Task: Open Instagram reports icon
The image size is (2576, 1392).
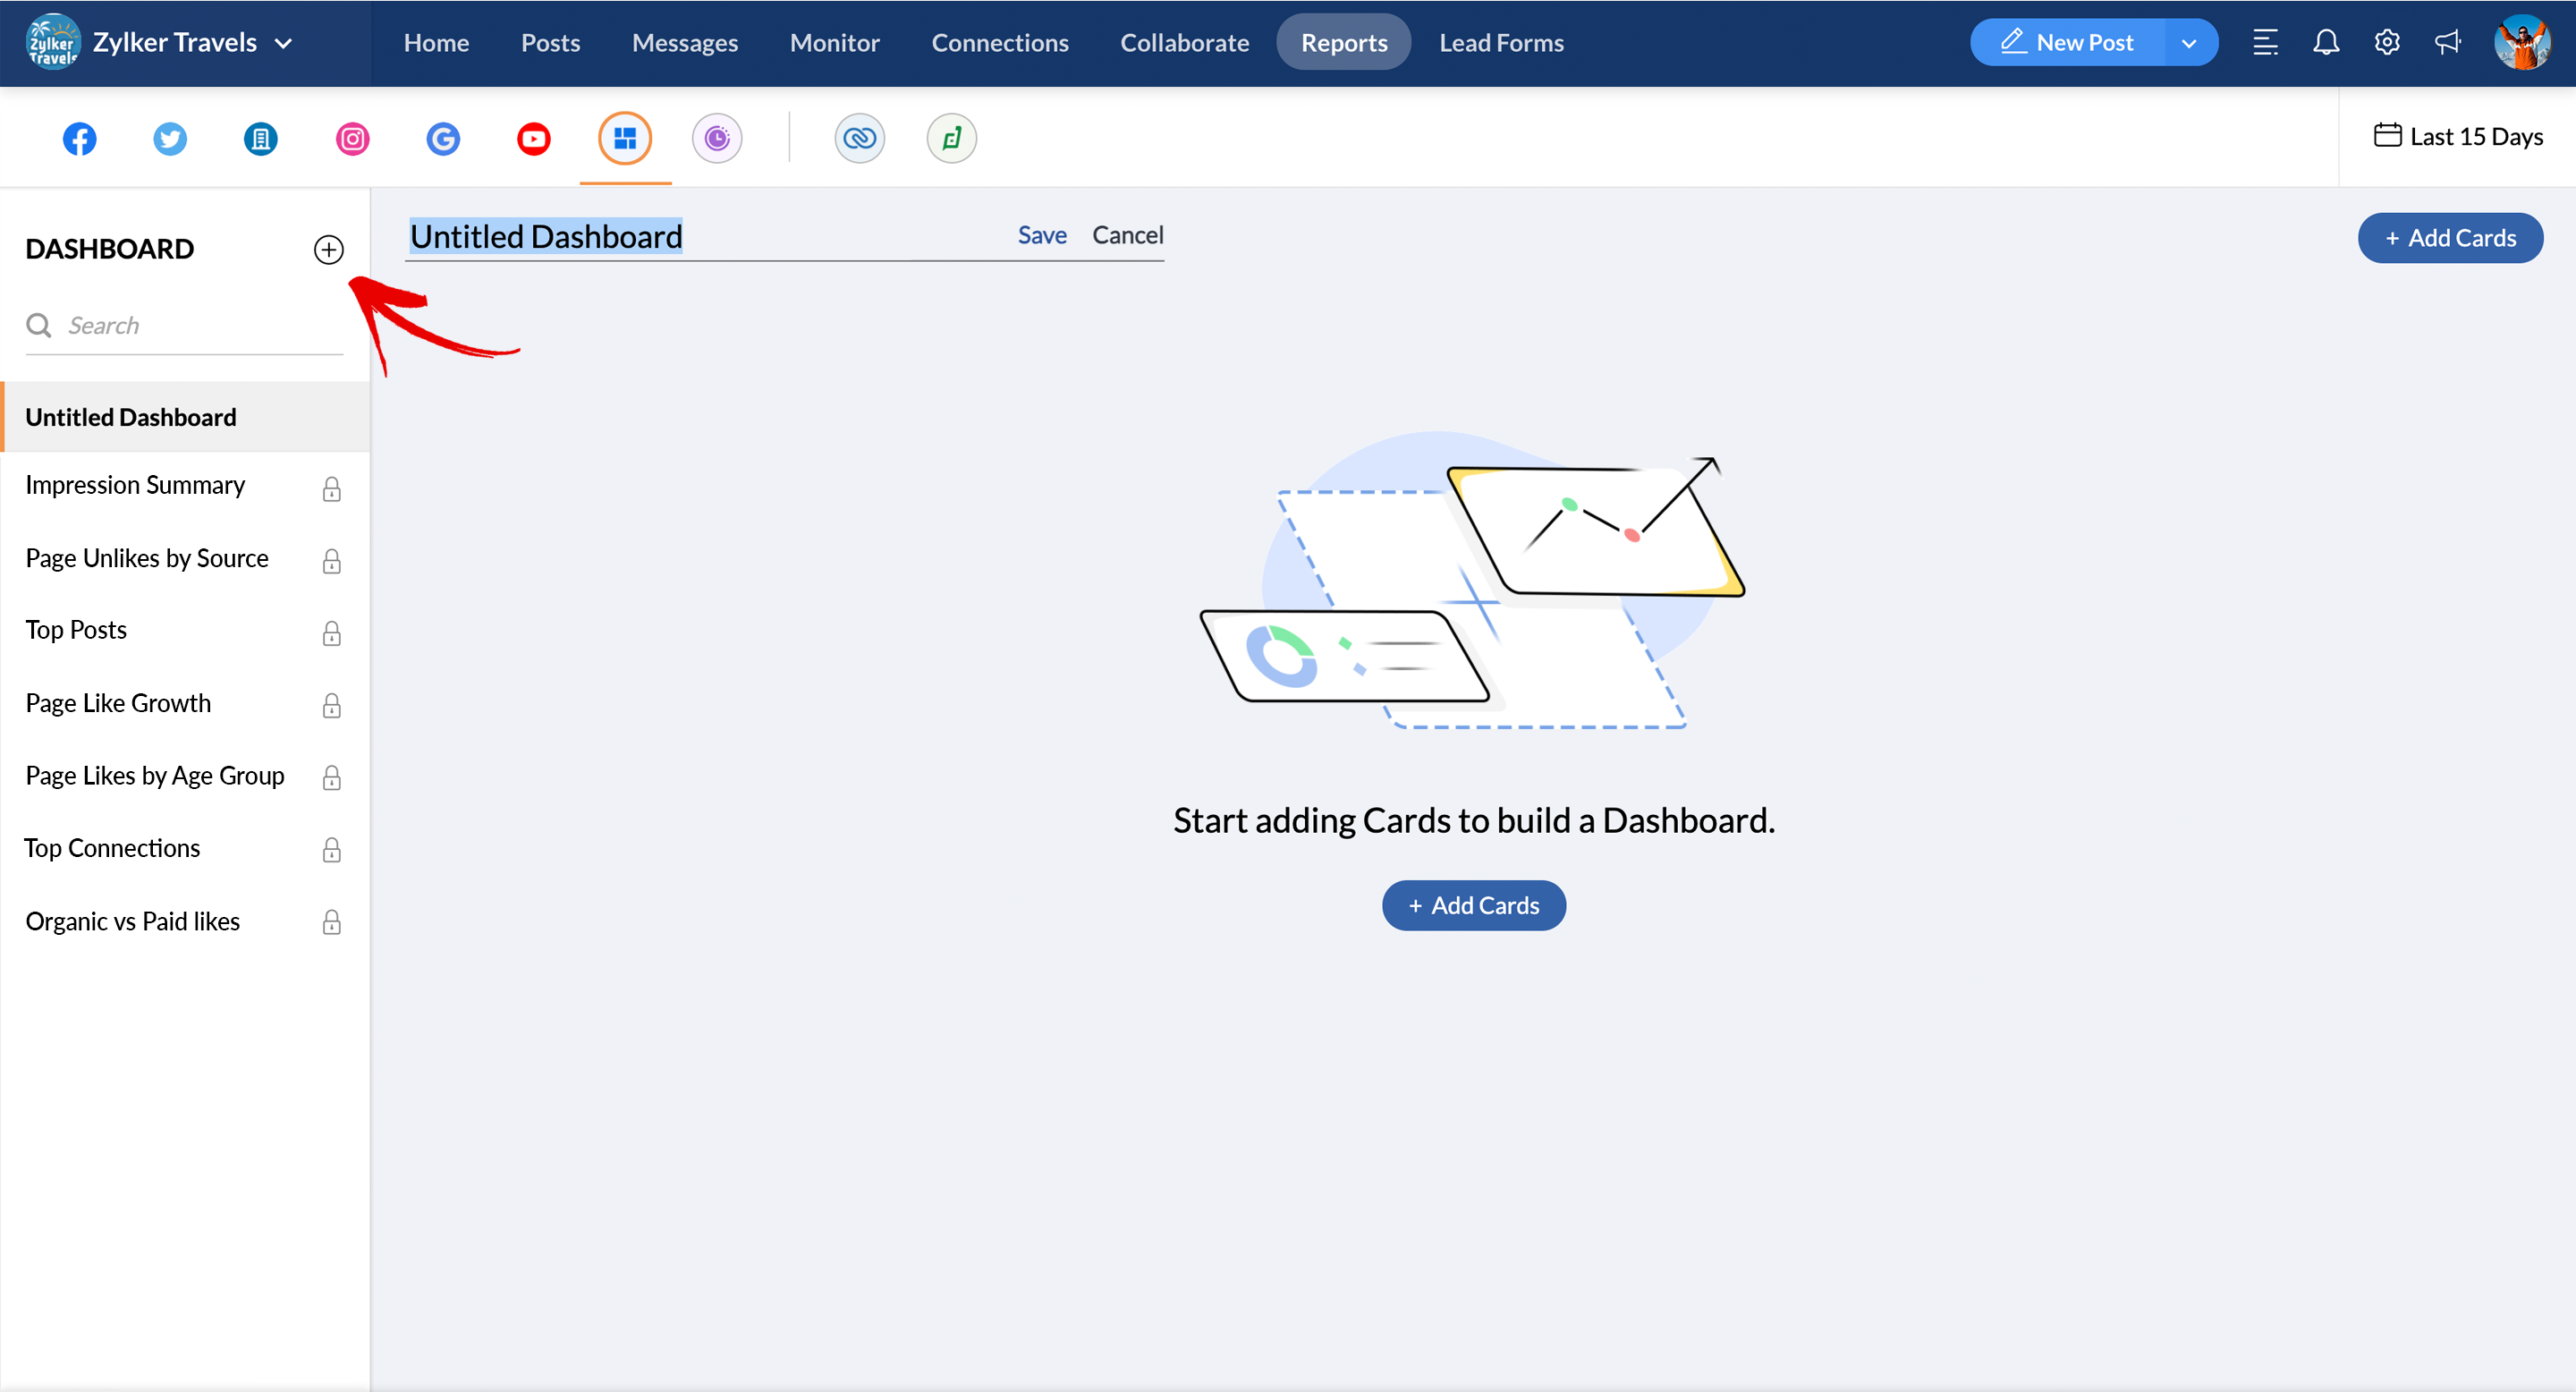Action: click(352, 138)
